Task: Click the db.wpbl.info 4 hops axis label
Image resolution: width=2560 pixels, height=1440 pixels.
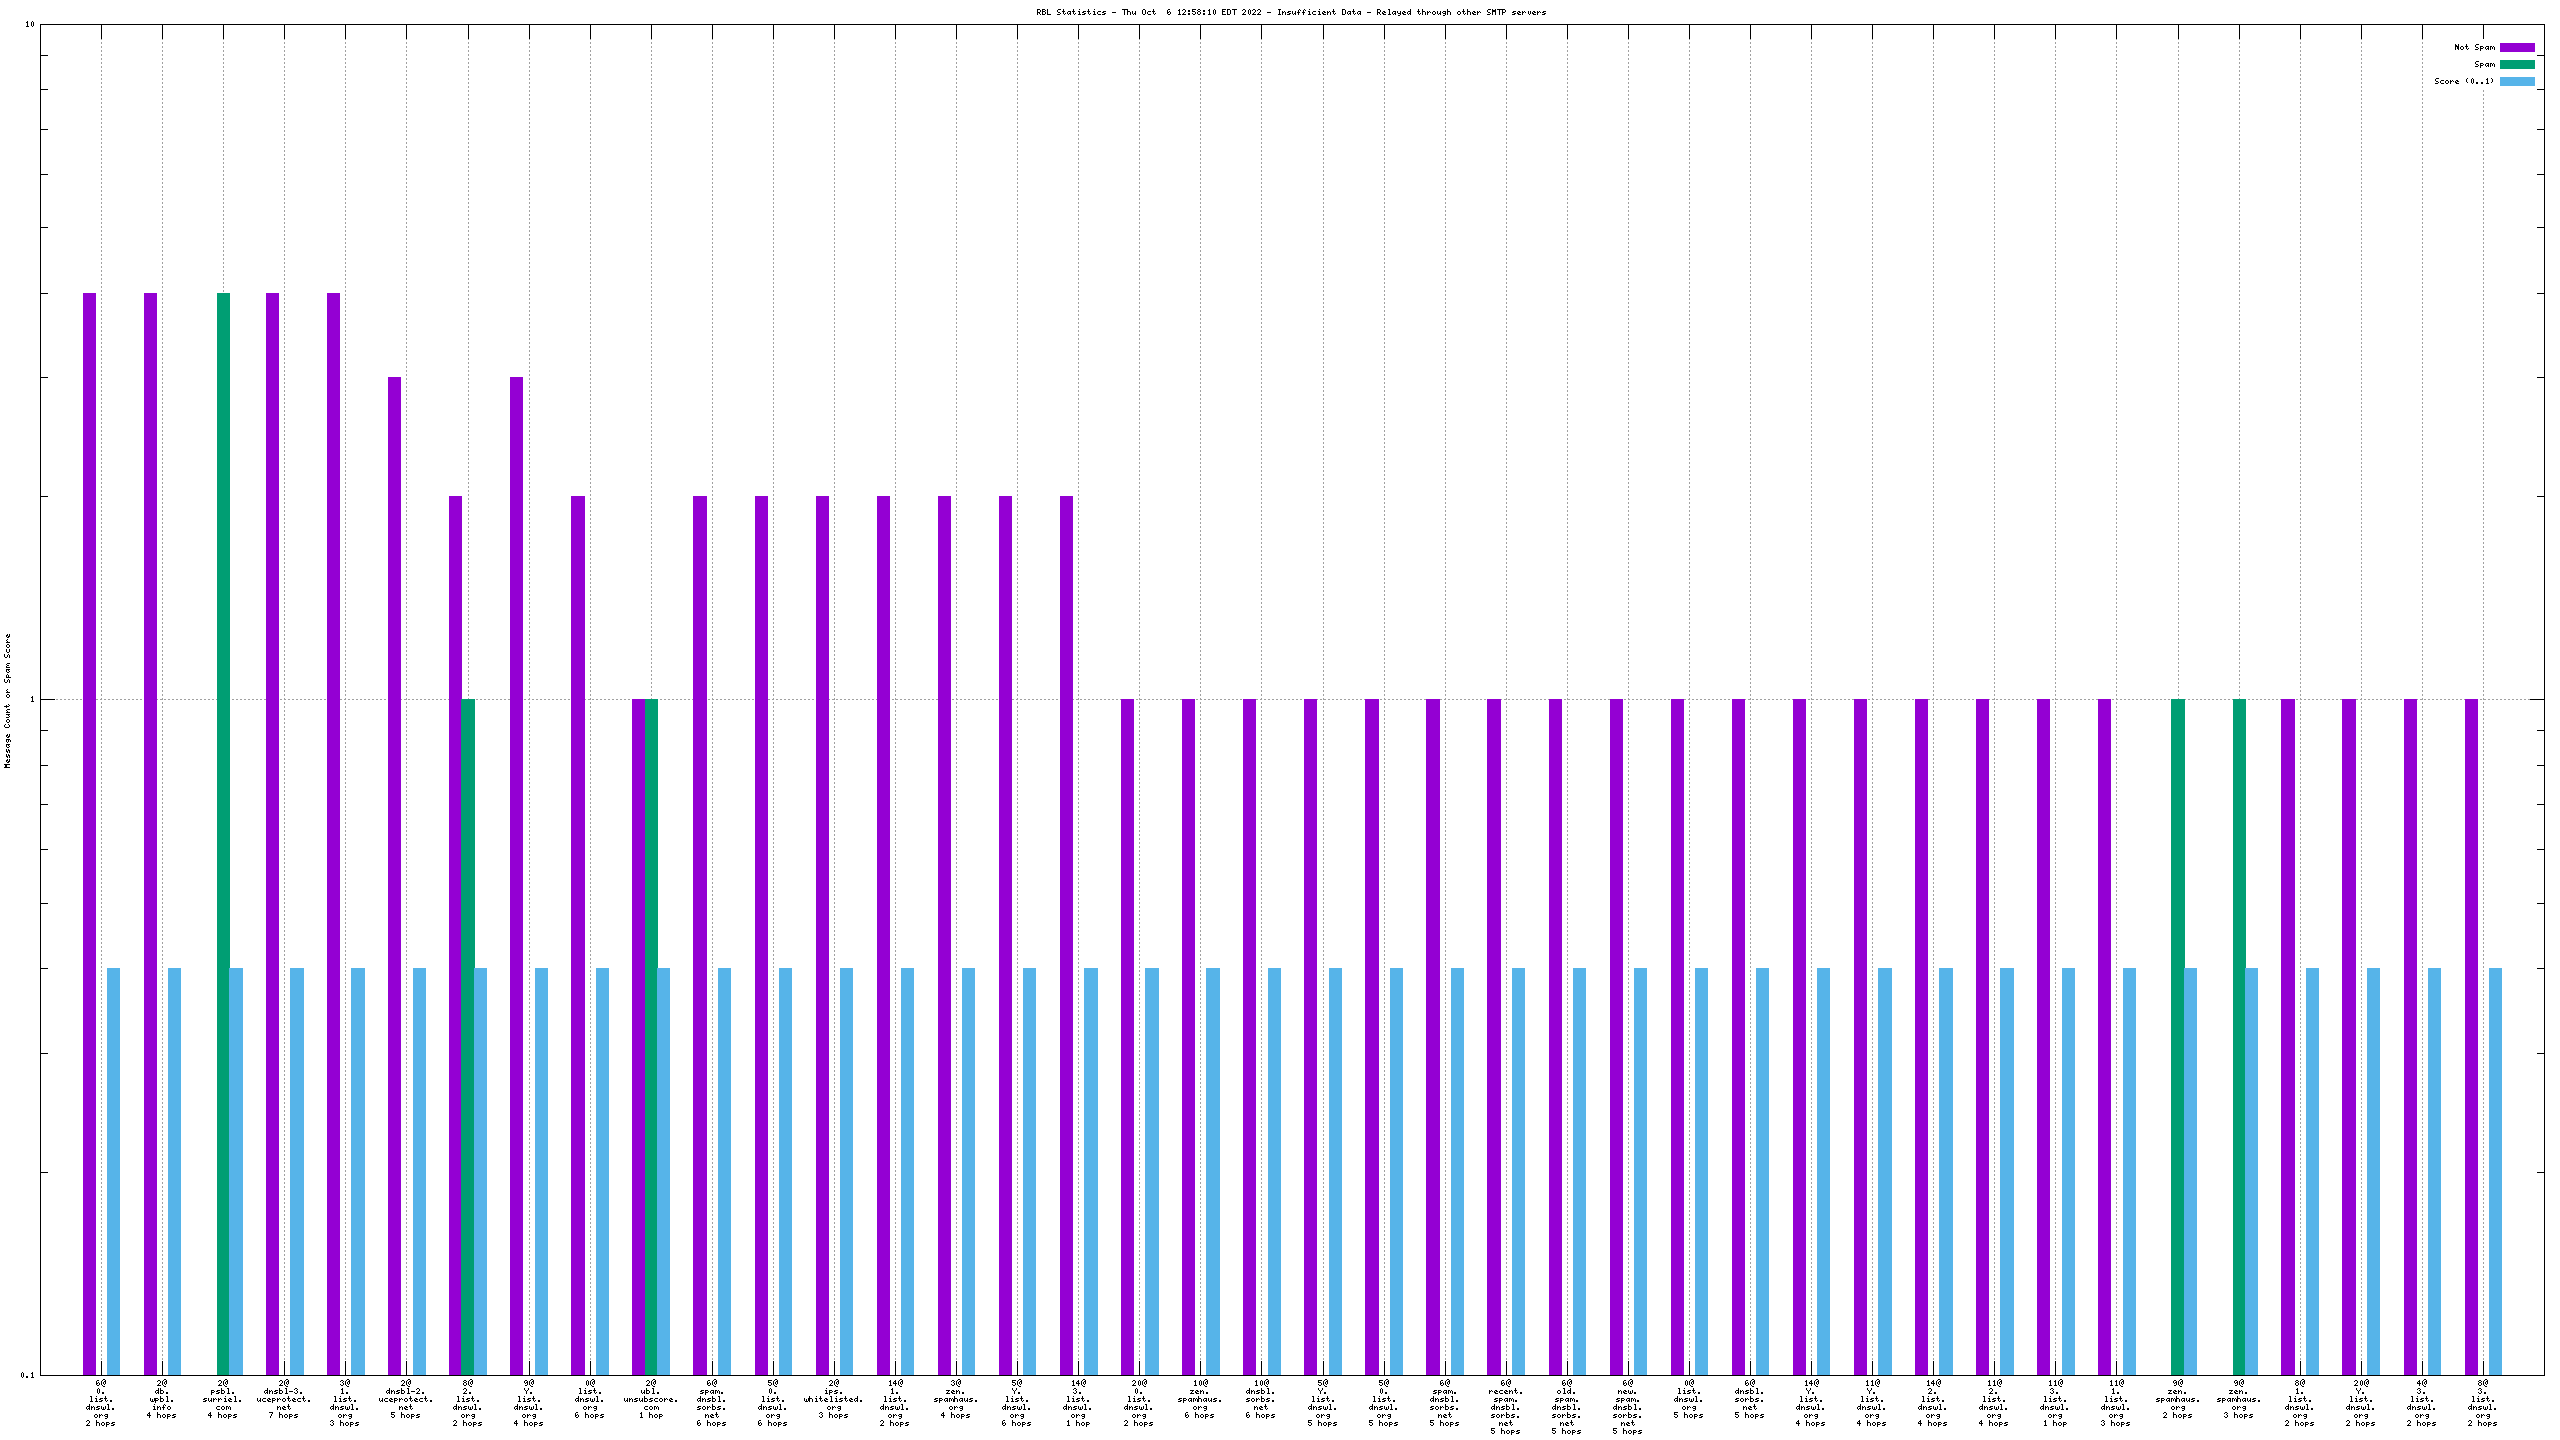Action: point(161,1399)
